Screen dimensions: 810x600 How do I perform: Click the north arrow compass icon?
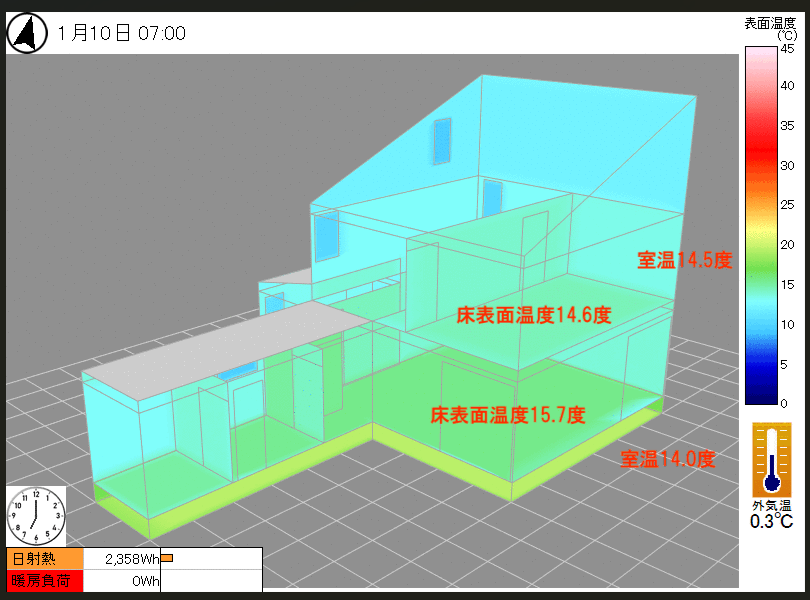(28, 33)
